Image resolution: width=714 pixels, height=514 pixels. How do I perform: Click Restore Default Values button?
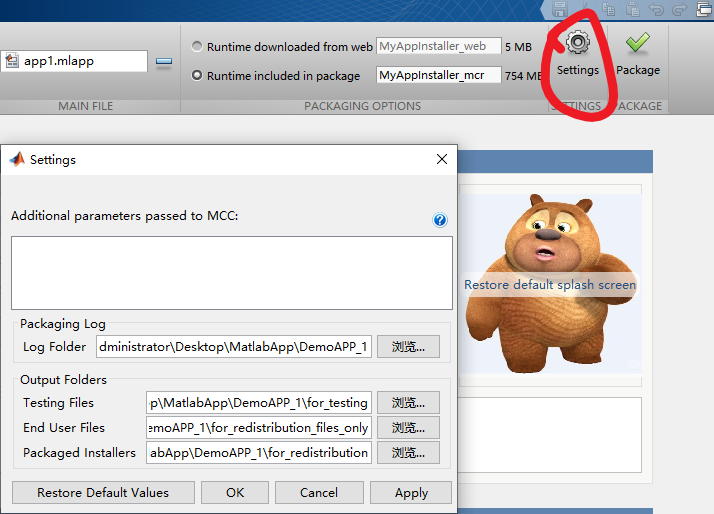(103, 493)
